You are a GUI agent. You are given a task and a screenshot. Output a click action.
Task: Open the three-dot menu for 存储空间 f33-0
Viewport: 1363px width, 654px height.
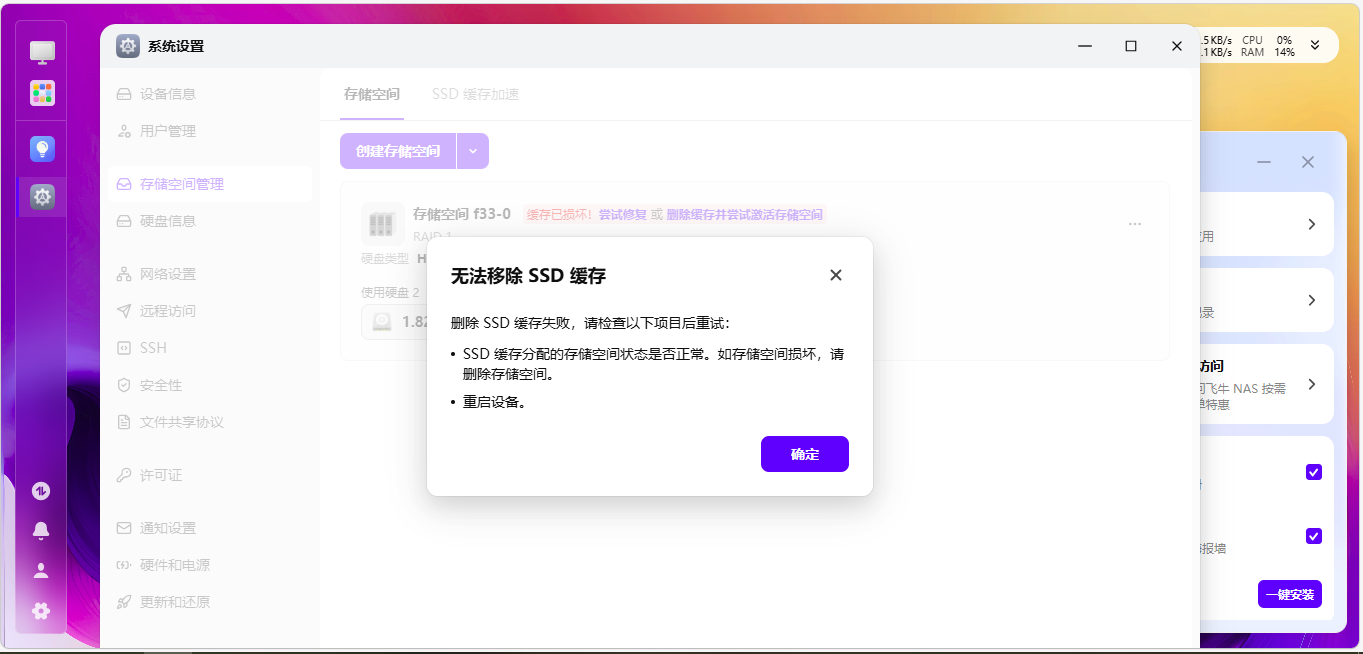tap(1135, 224)
